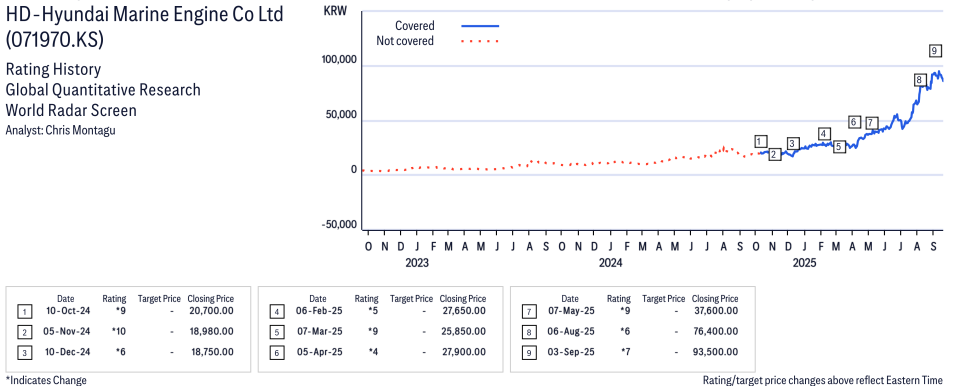Select chart marker 7 near May 2025

(871, 123)
